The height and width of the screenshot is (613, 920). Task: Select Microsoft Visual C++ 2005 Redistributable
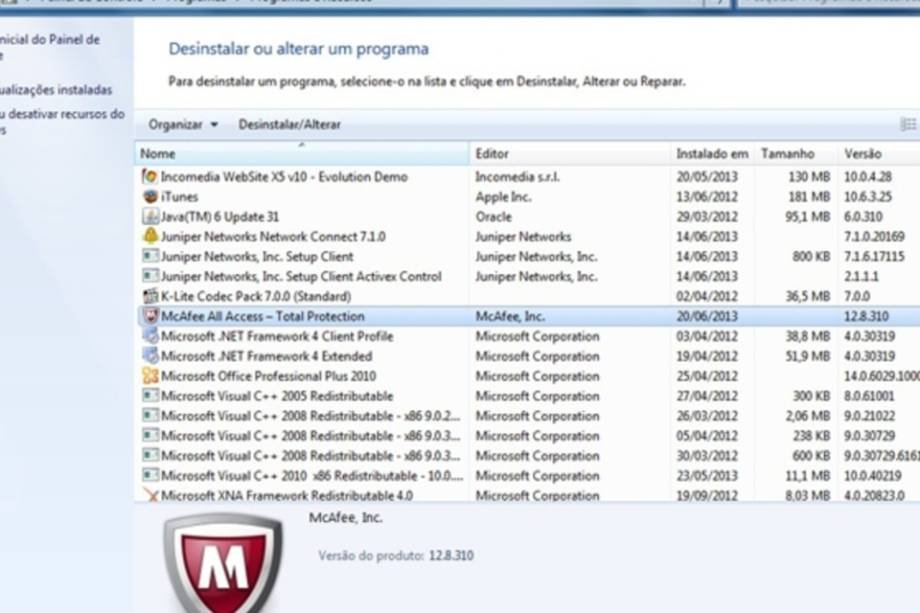click(x=528, y=396)
